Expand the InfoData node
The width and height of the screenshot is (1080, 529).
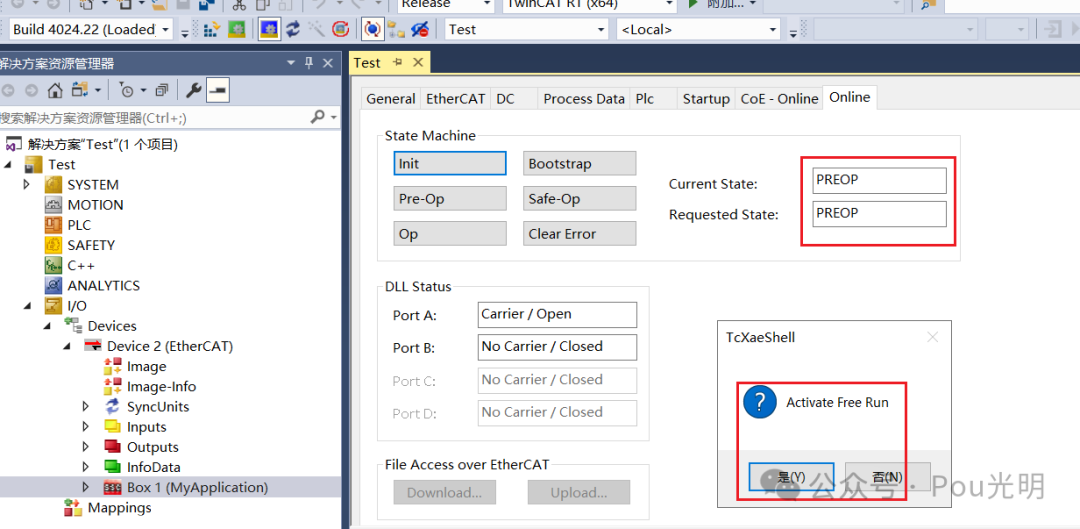click(86, 467)
